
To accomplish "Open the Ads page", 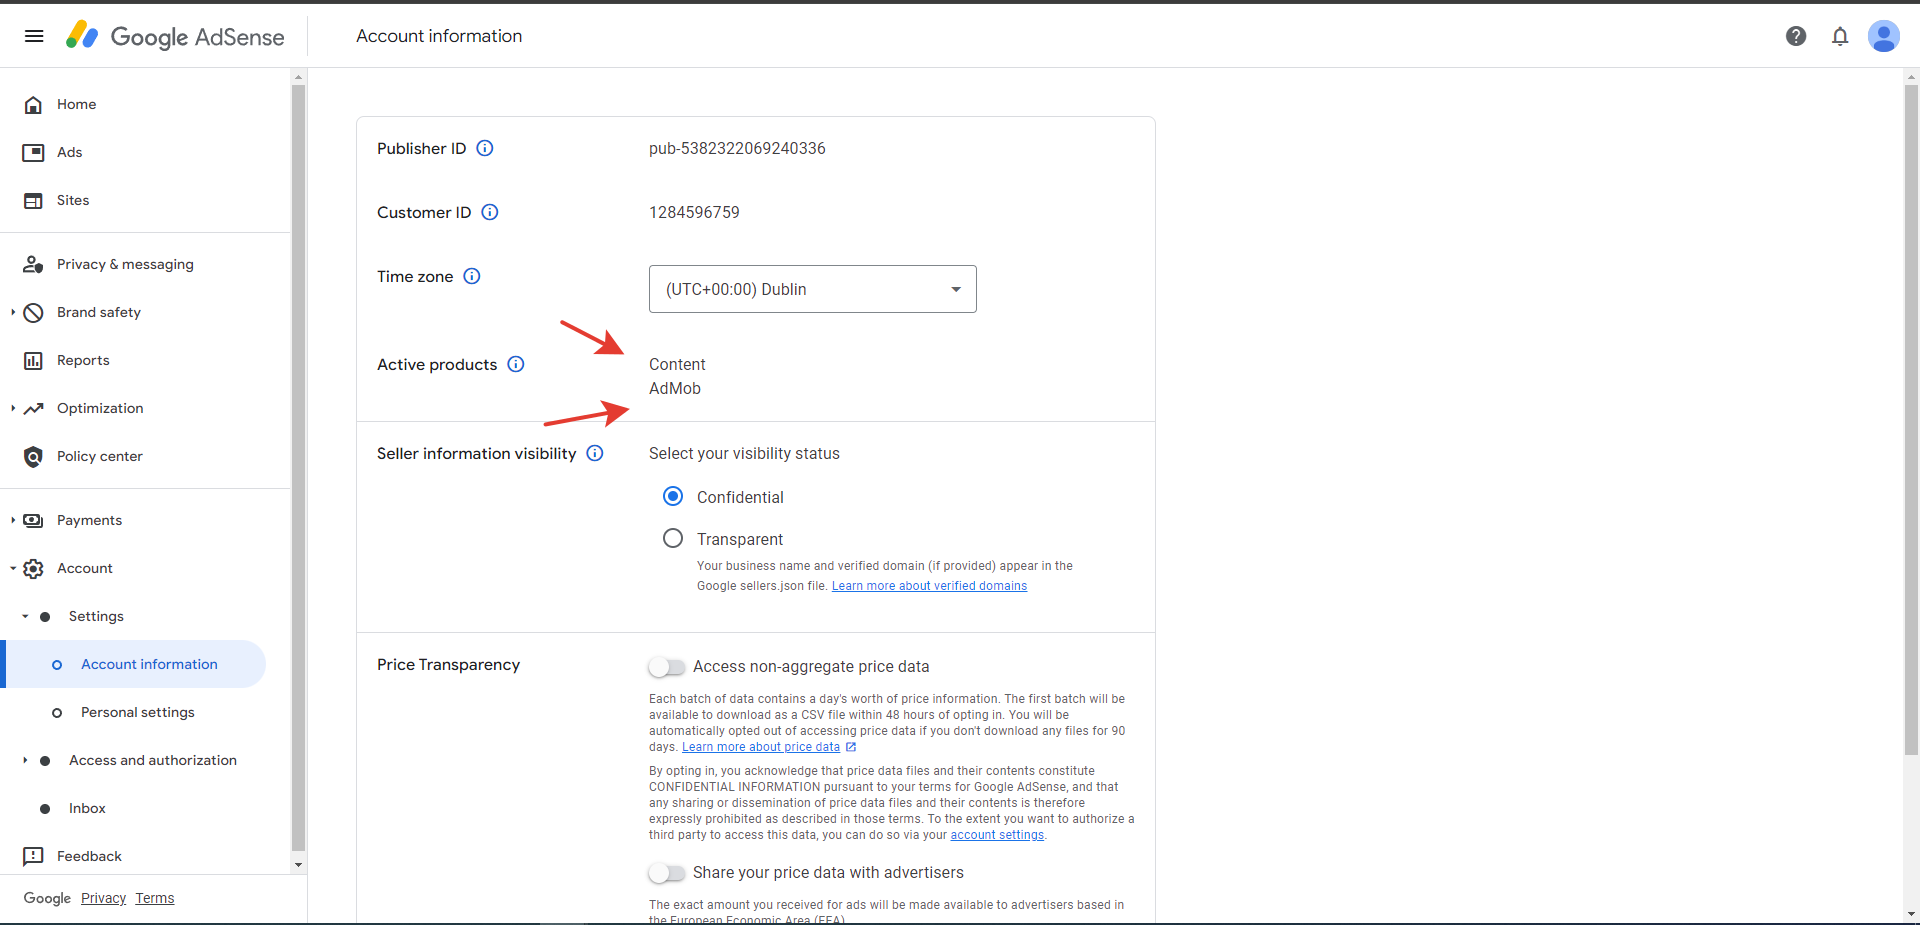I will click(70, 152).
